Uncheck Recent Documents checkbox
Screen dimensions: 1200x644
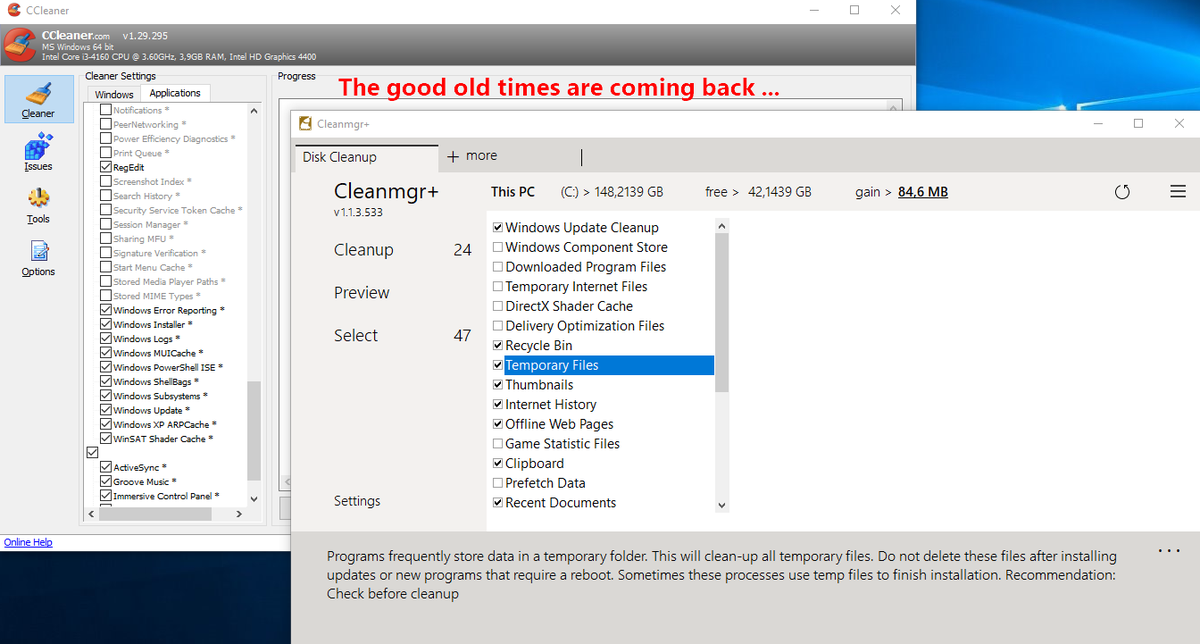[498, 503]
